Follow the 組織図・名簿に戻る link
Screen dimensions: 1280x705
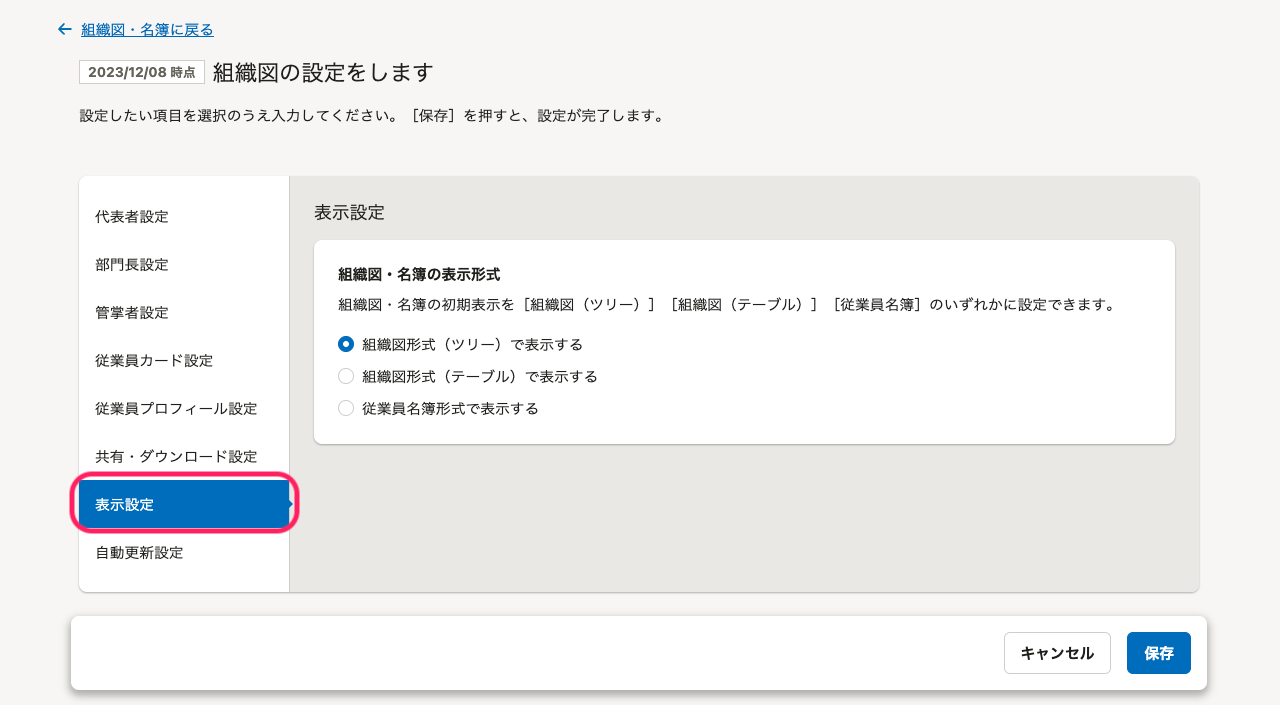[147, 30]
